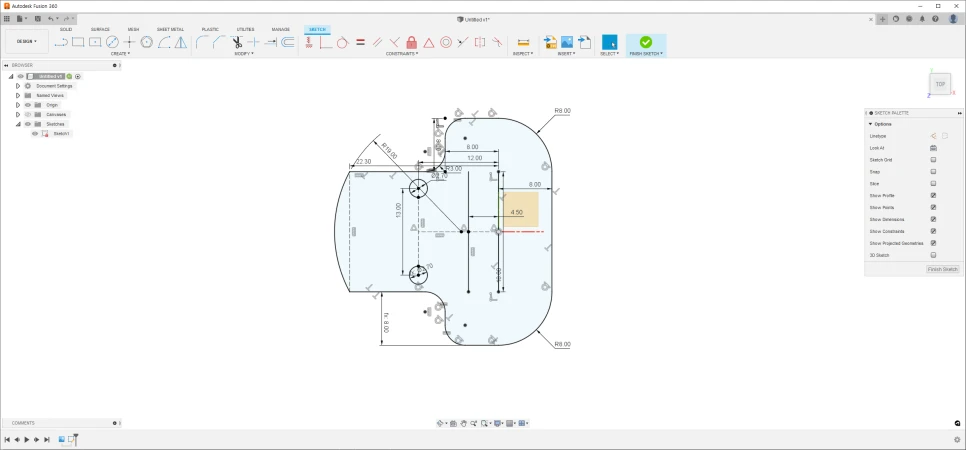Choose the Equal constraint icon

pos(360,42)
